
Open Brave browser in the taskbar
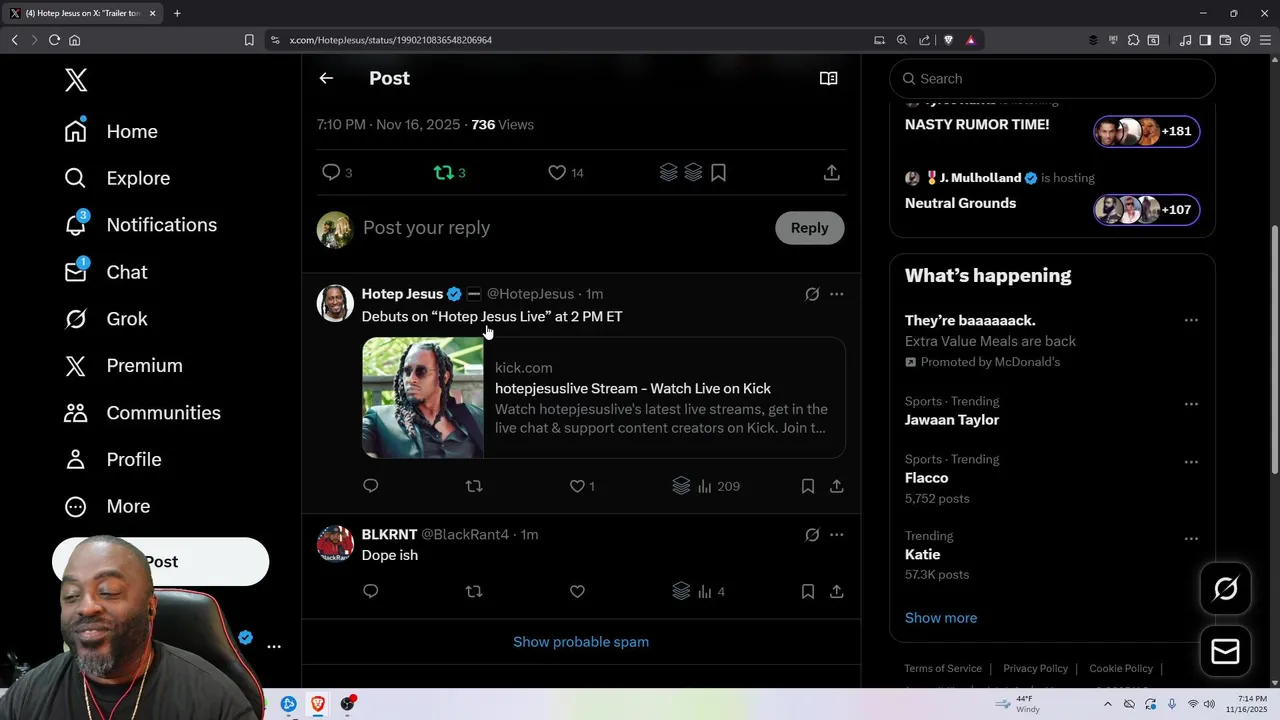318,704
